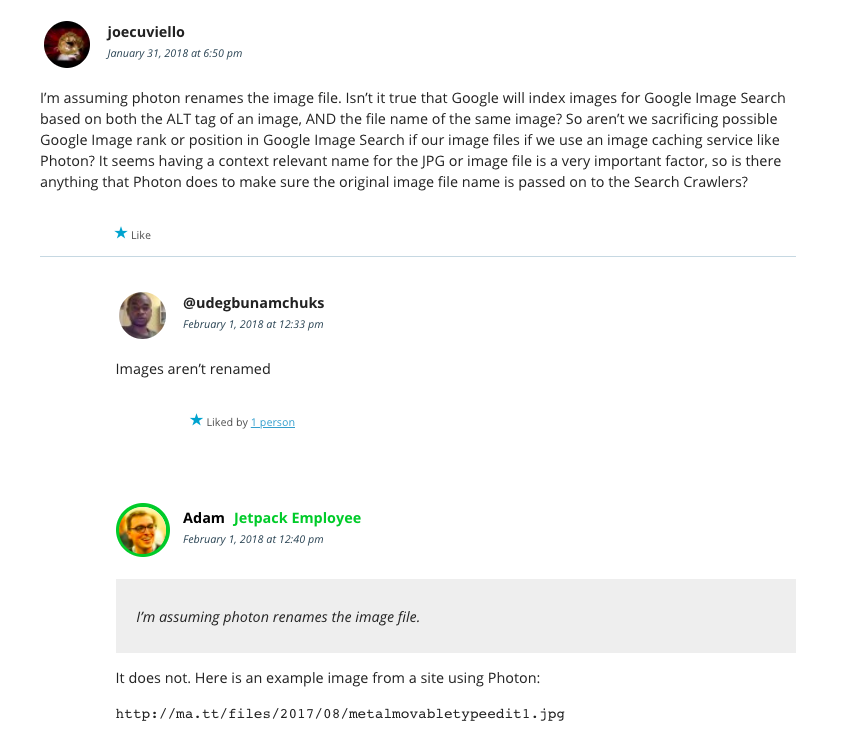
Task: Click the metalmovabletypeedit1.jpg URL
Action: [340, 713]
